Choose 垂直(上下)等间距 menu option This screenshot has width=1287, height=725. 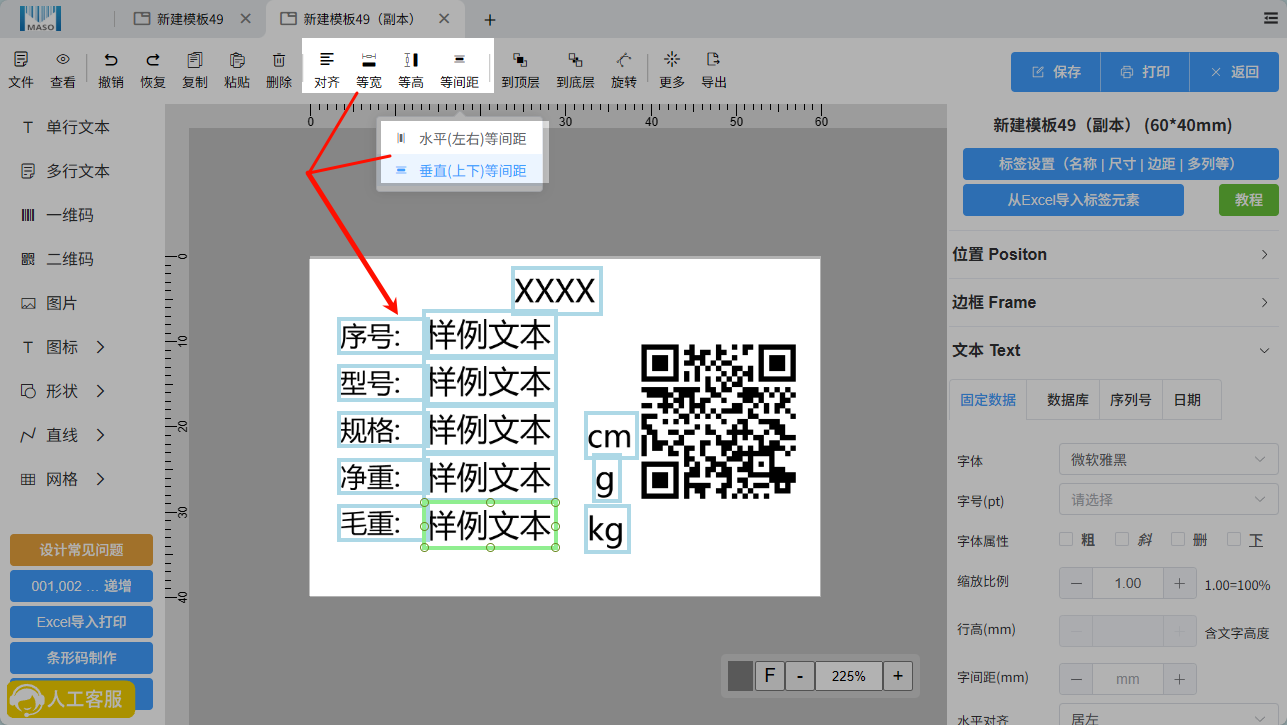coord(461,171)
